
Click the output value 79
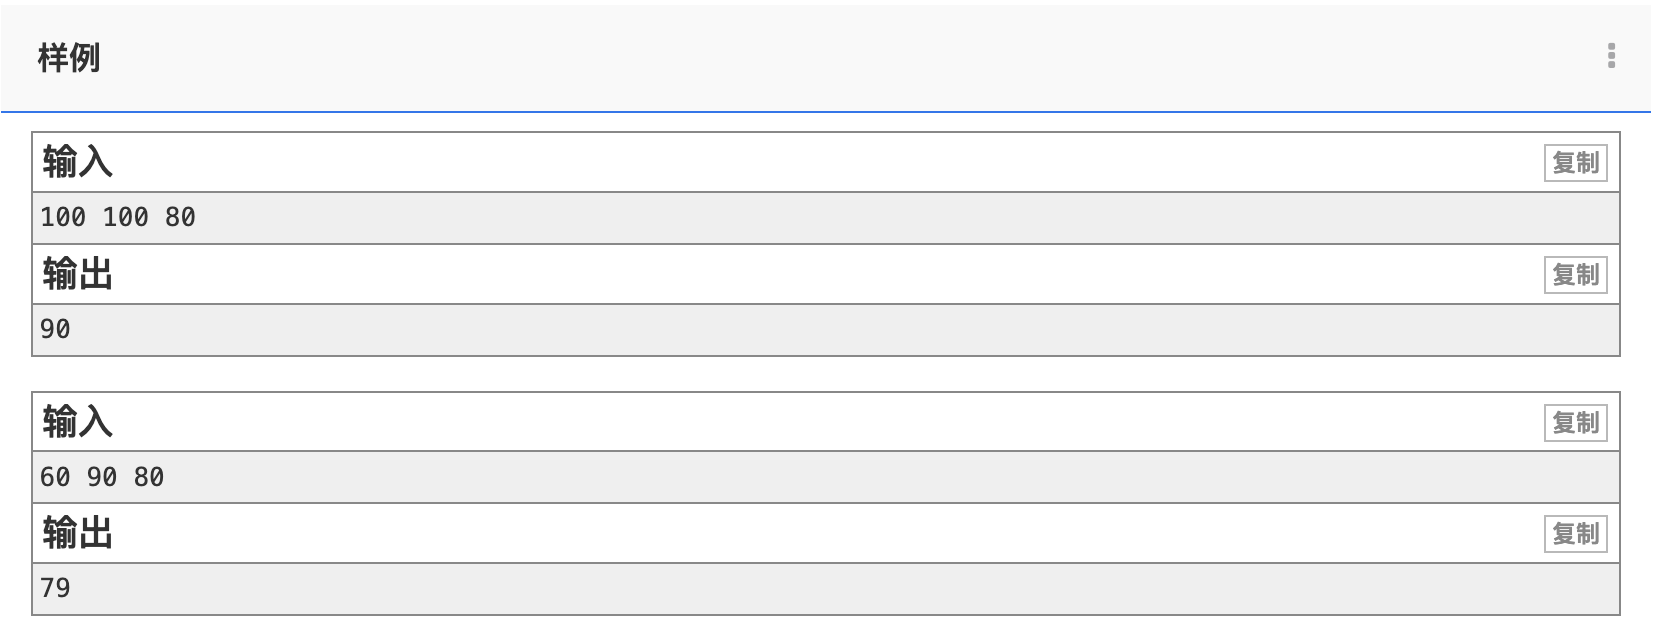pyautogui.click(x=55, y=588)
